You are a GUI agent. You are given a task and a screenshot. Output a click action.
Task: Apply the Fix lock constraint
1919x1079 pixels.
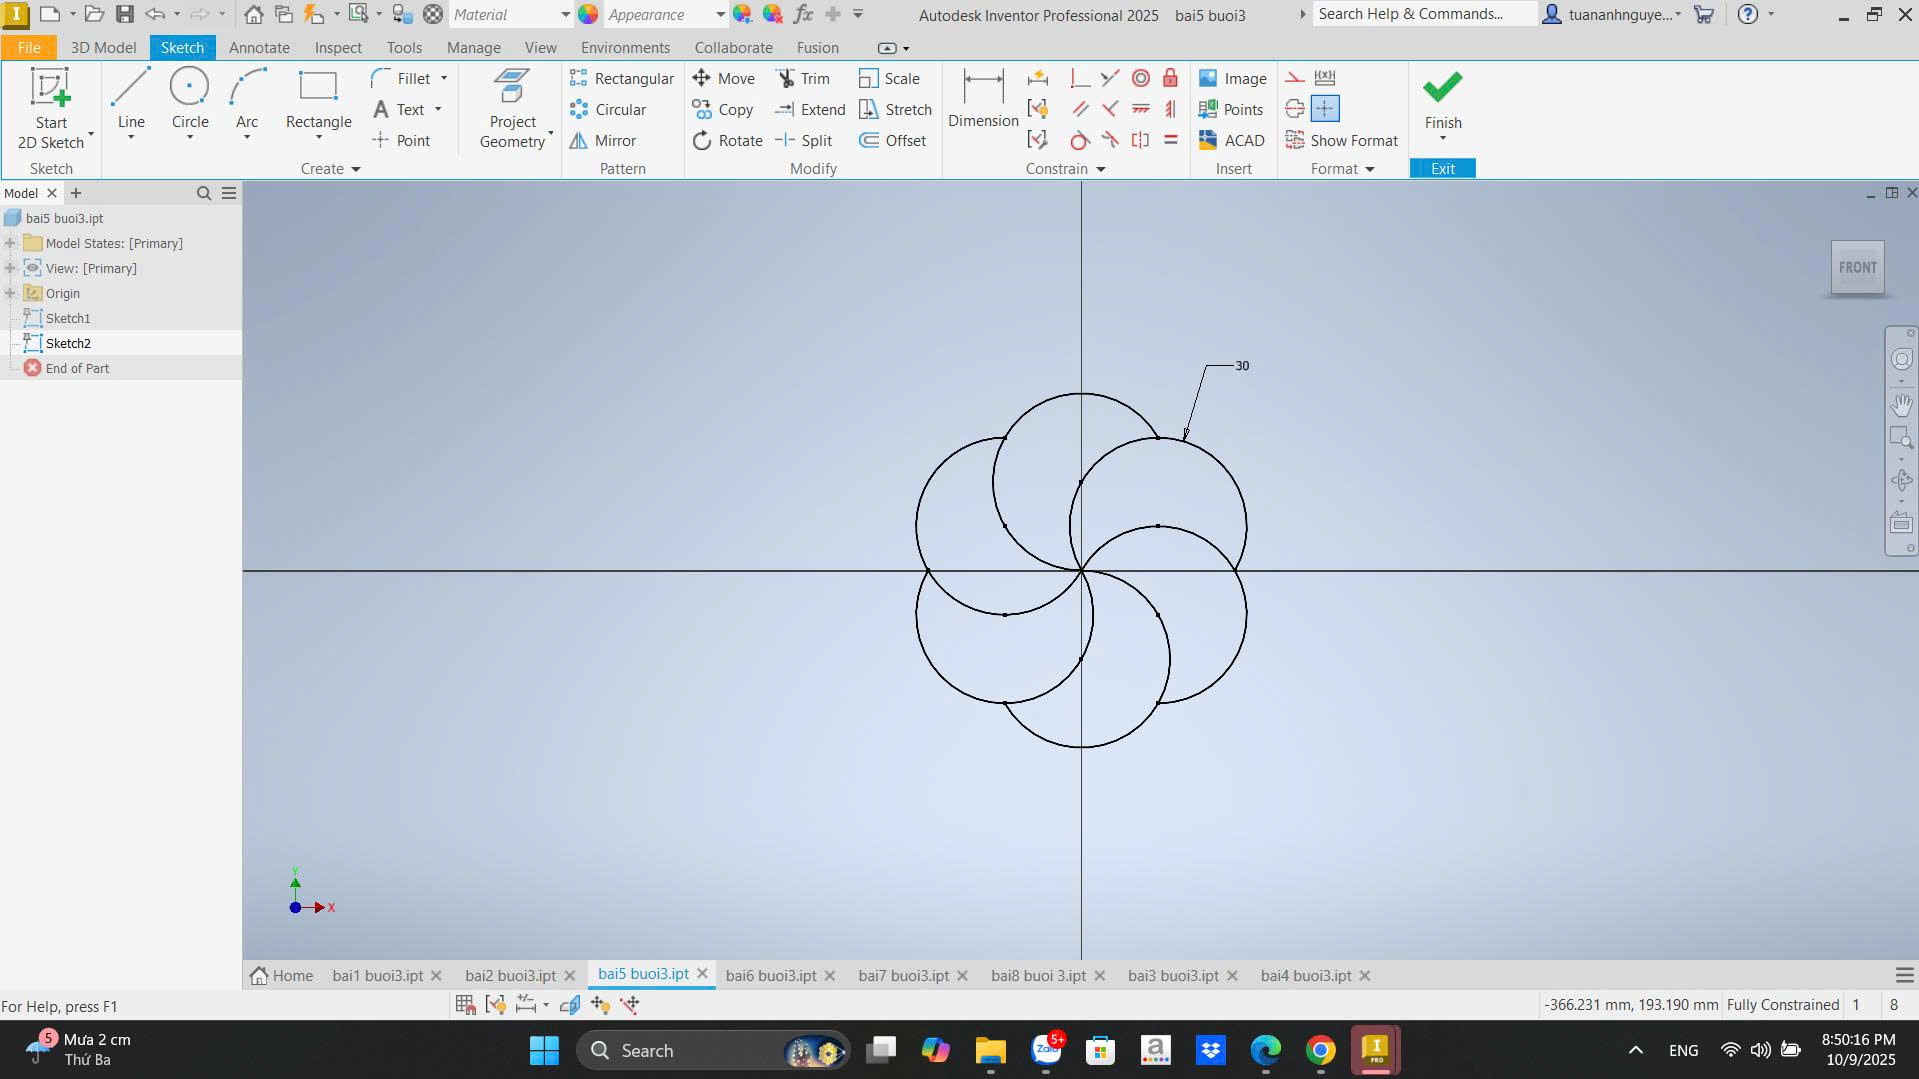(x=1170, y=78)
